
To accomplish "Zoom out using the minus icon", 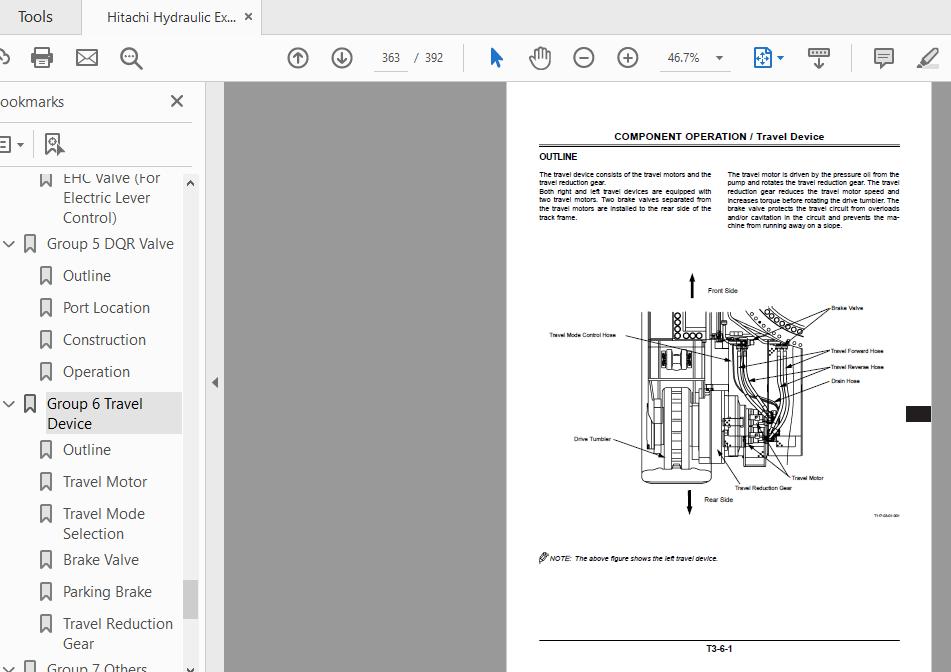I will [584, 57].
